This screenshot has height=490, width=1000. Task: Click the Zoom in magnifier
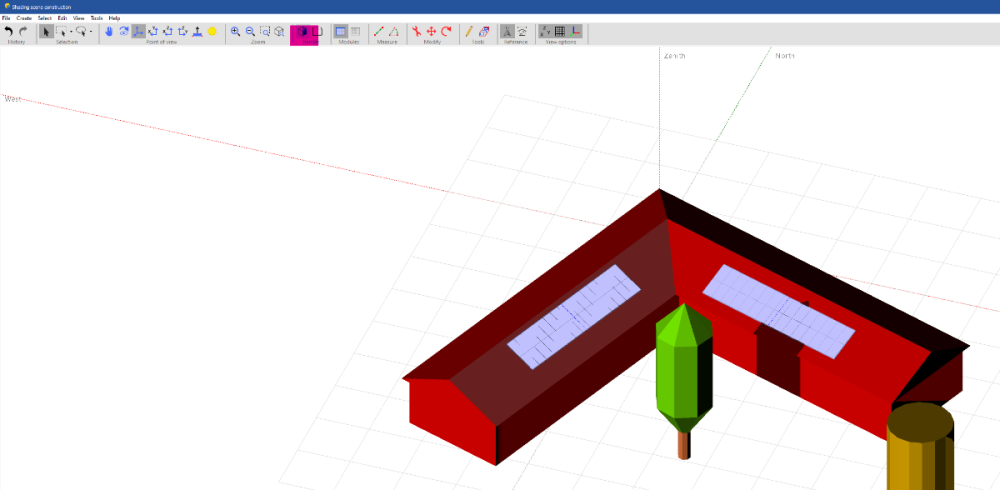pos(236,32)
